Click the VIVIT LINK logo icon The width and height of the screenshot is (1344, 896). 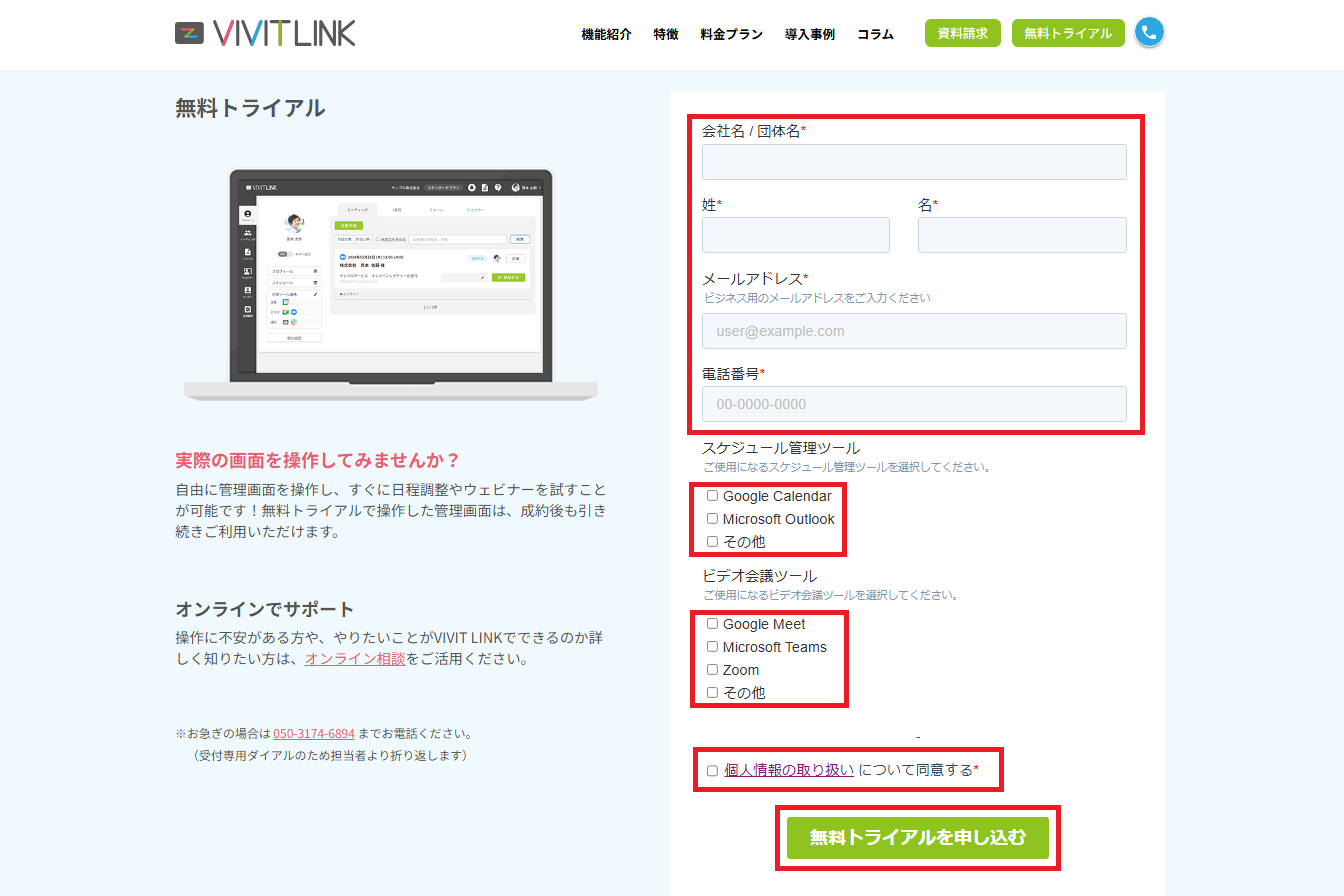pyautogui.click(x=190, y=32)
